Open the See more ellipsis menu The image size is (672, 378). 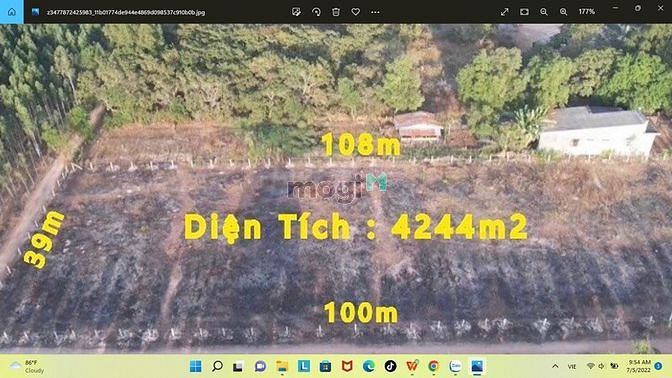[375, 12]
